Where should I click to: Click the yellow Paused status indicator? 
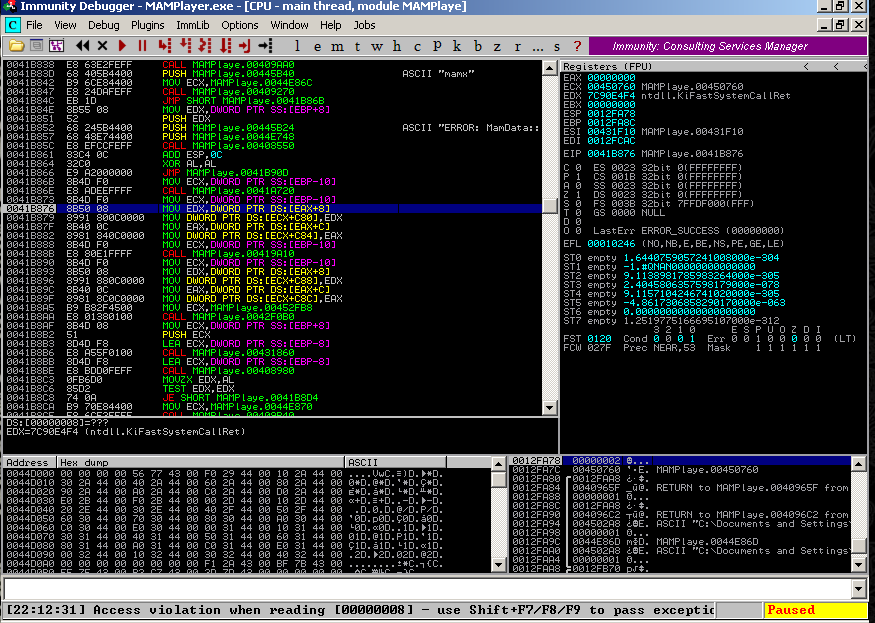pyautogui.click(x=815, y=610)
